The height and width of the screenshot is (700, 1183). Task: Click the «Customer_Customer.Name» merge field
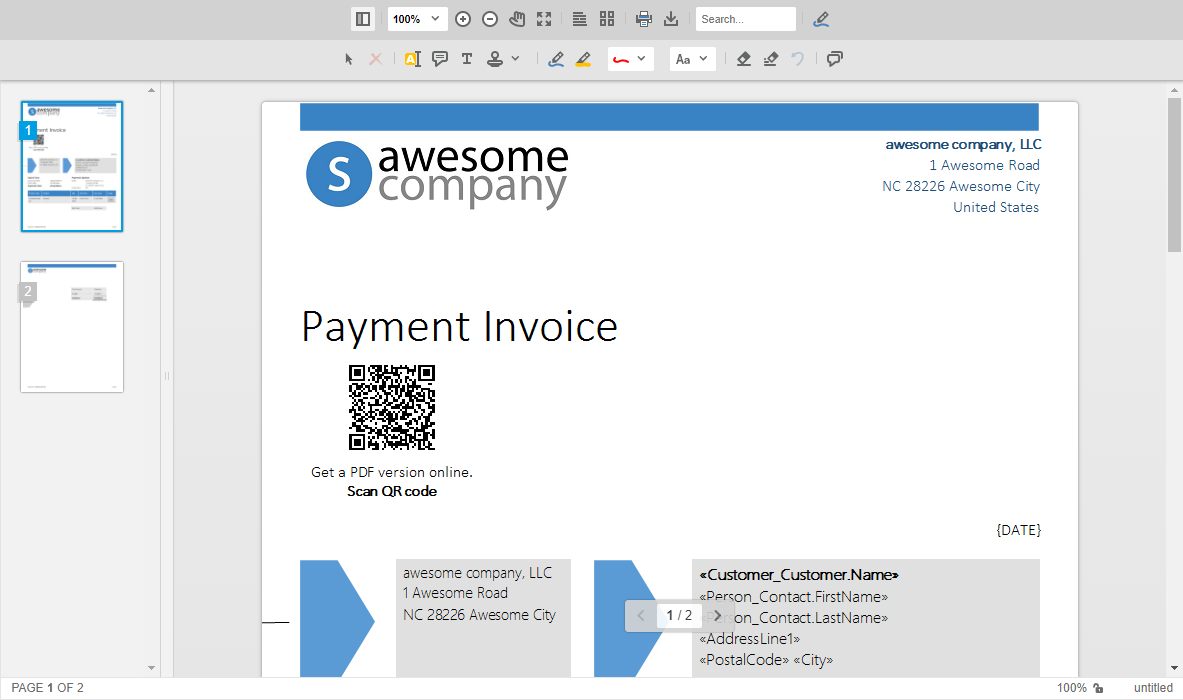pyautogui.click(x=799, y=575)
